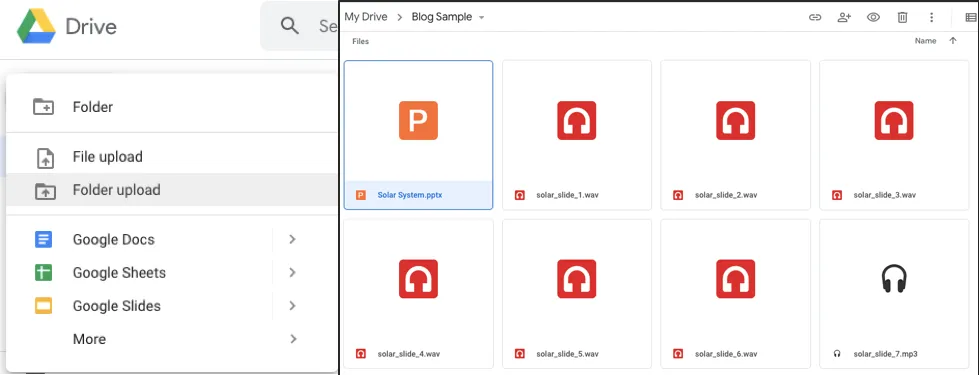Click in the Drive search field
This screenshot has width=979, height=375.
(x=298, y=26)
